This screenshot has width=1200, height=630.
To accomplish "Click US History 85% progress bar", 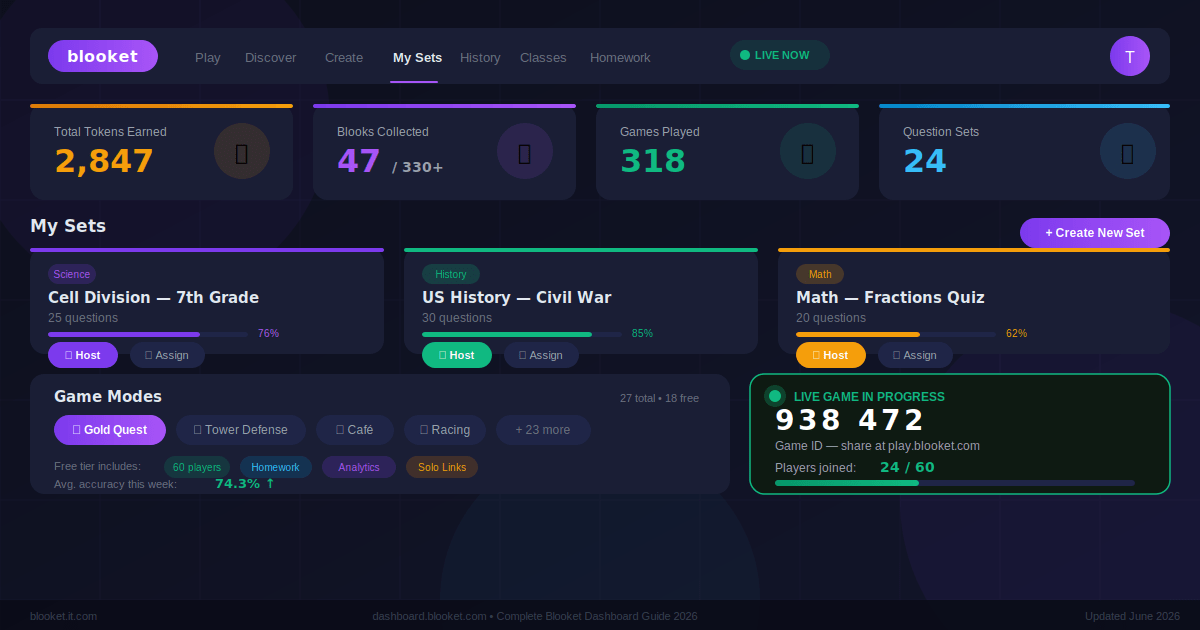I will 522,334.
